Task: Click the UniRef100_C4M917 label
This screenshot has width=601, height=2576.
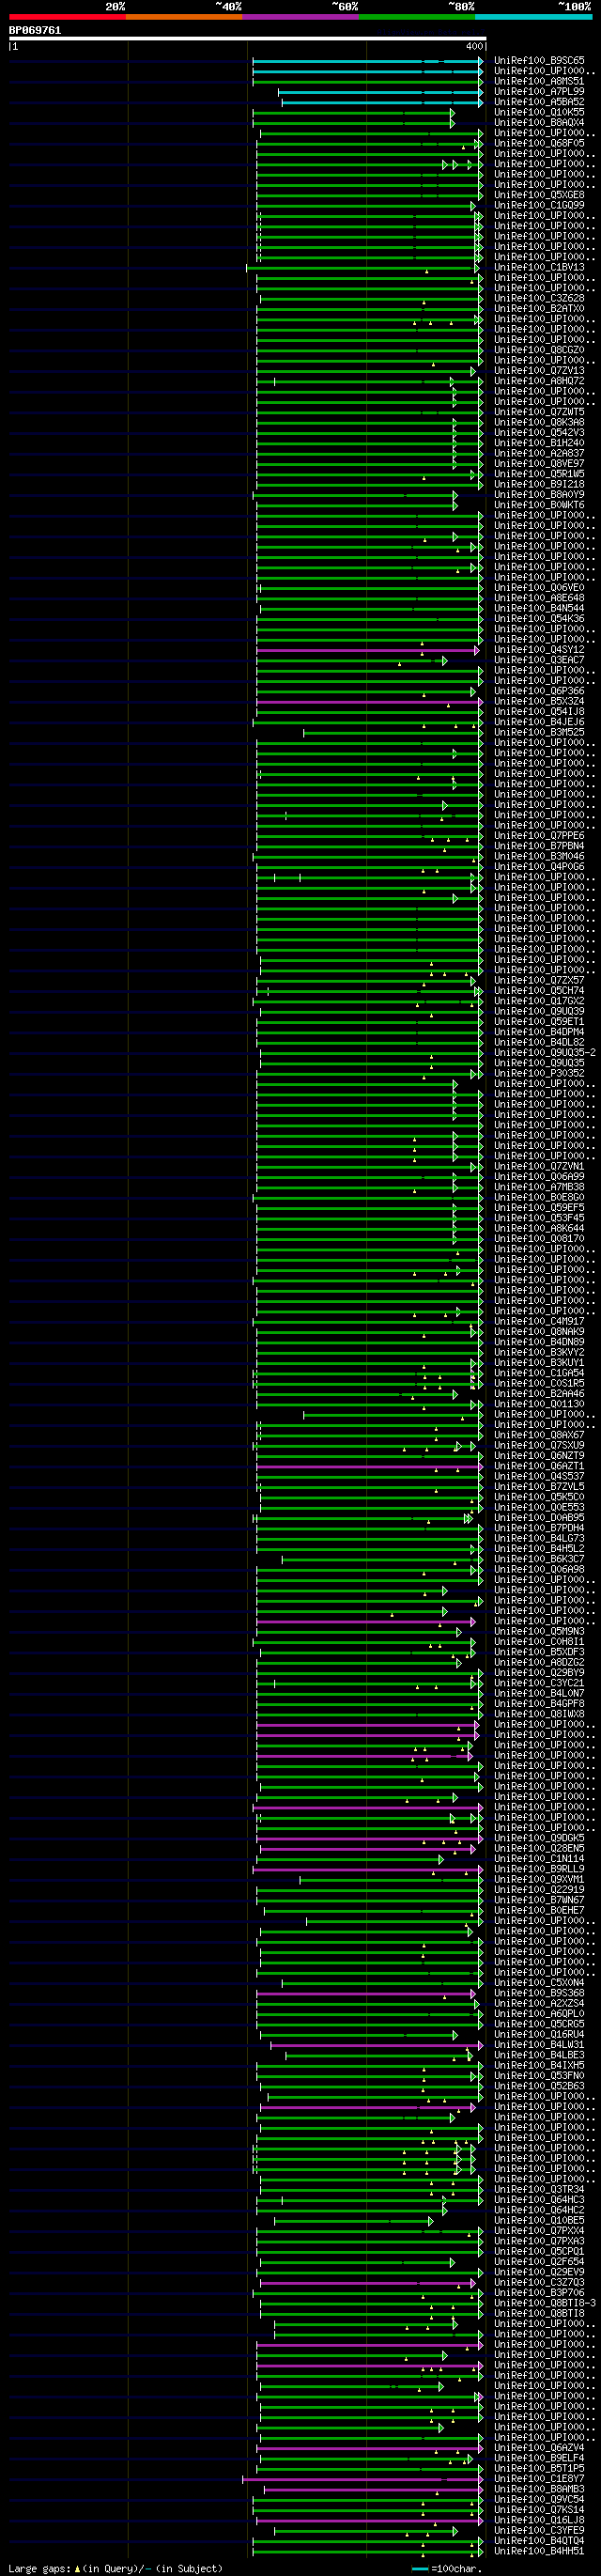Action: (x=539, y=1321)
